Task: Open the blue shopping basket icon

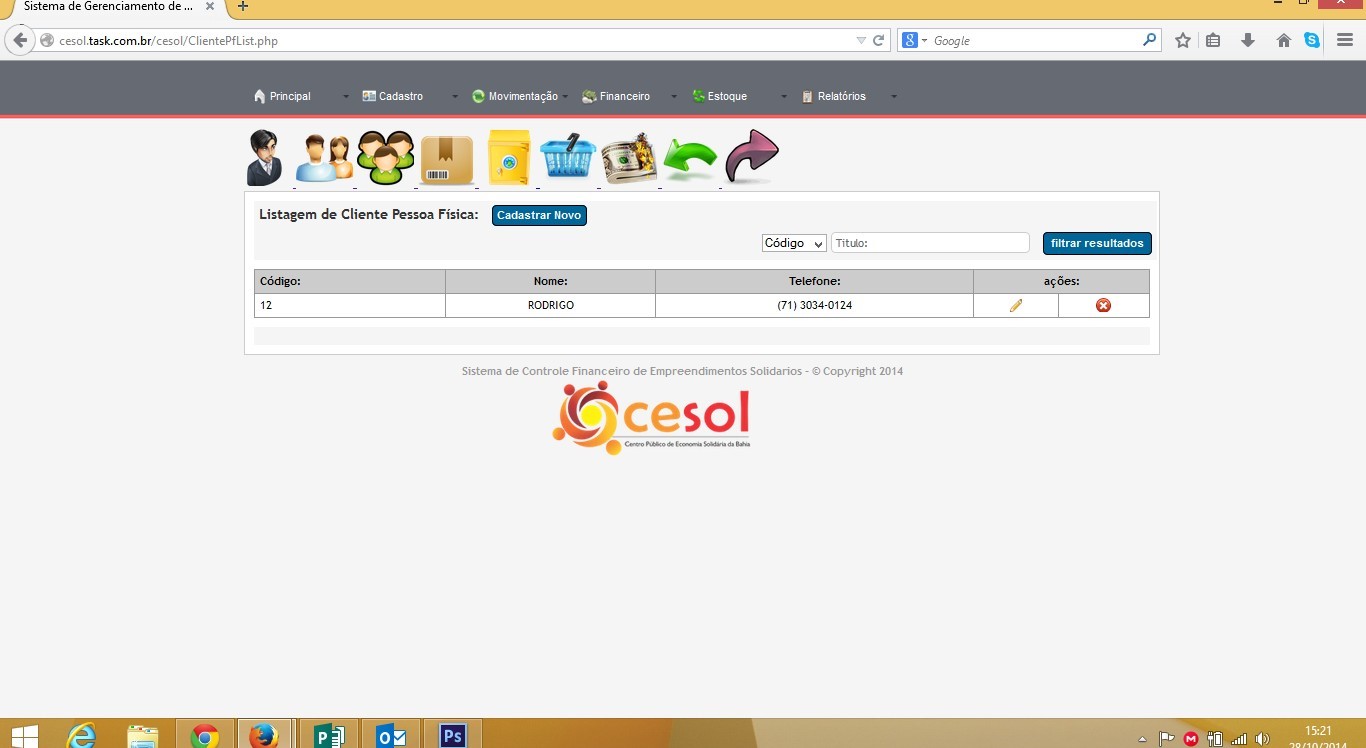Action: (568, 157)
